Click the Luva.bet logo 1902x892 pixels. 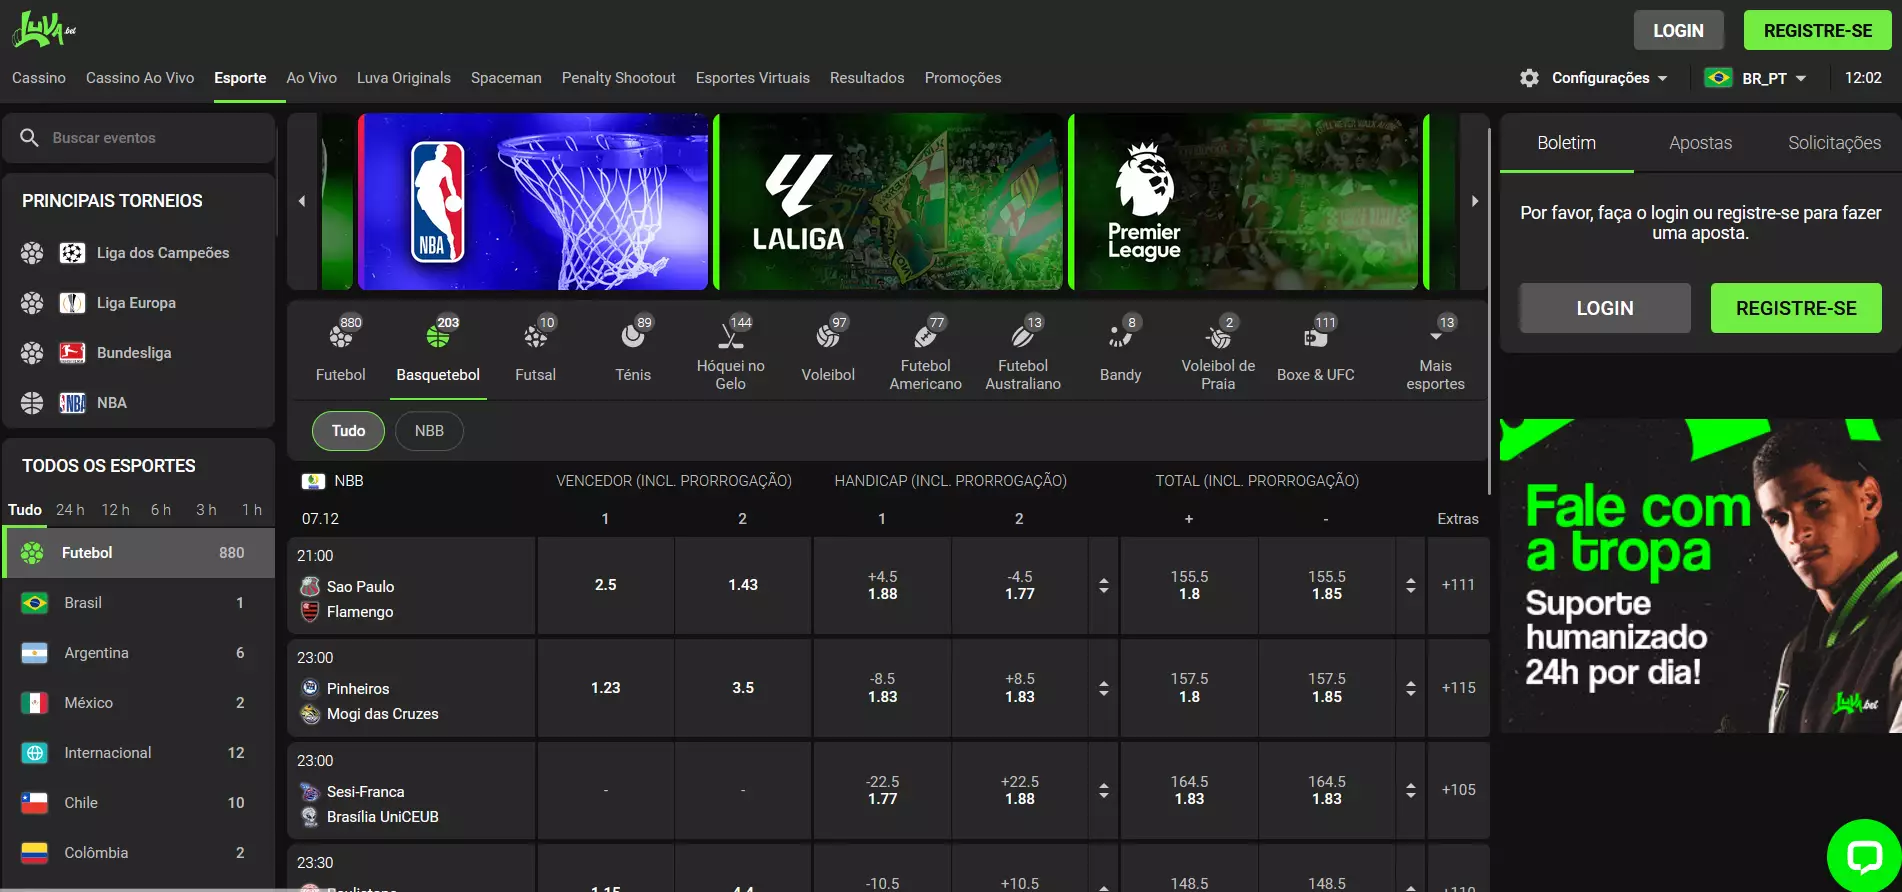[44, 30]
